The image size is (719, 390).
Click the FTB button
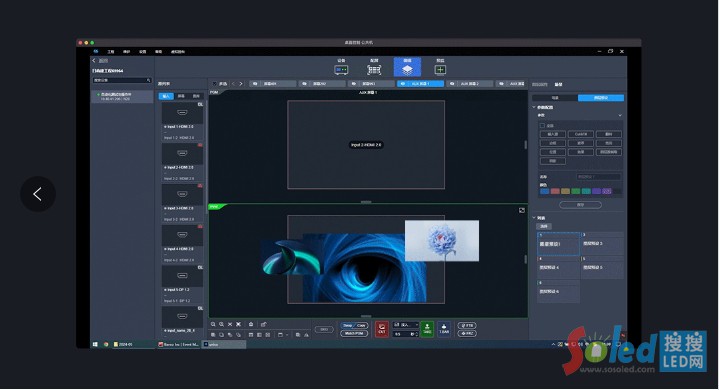pos(467,325)
